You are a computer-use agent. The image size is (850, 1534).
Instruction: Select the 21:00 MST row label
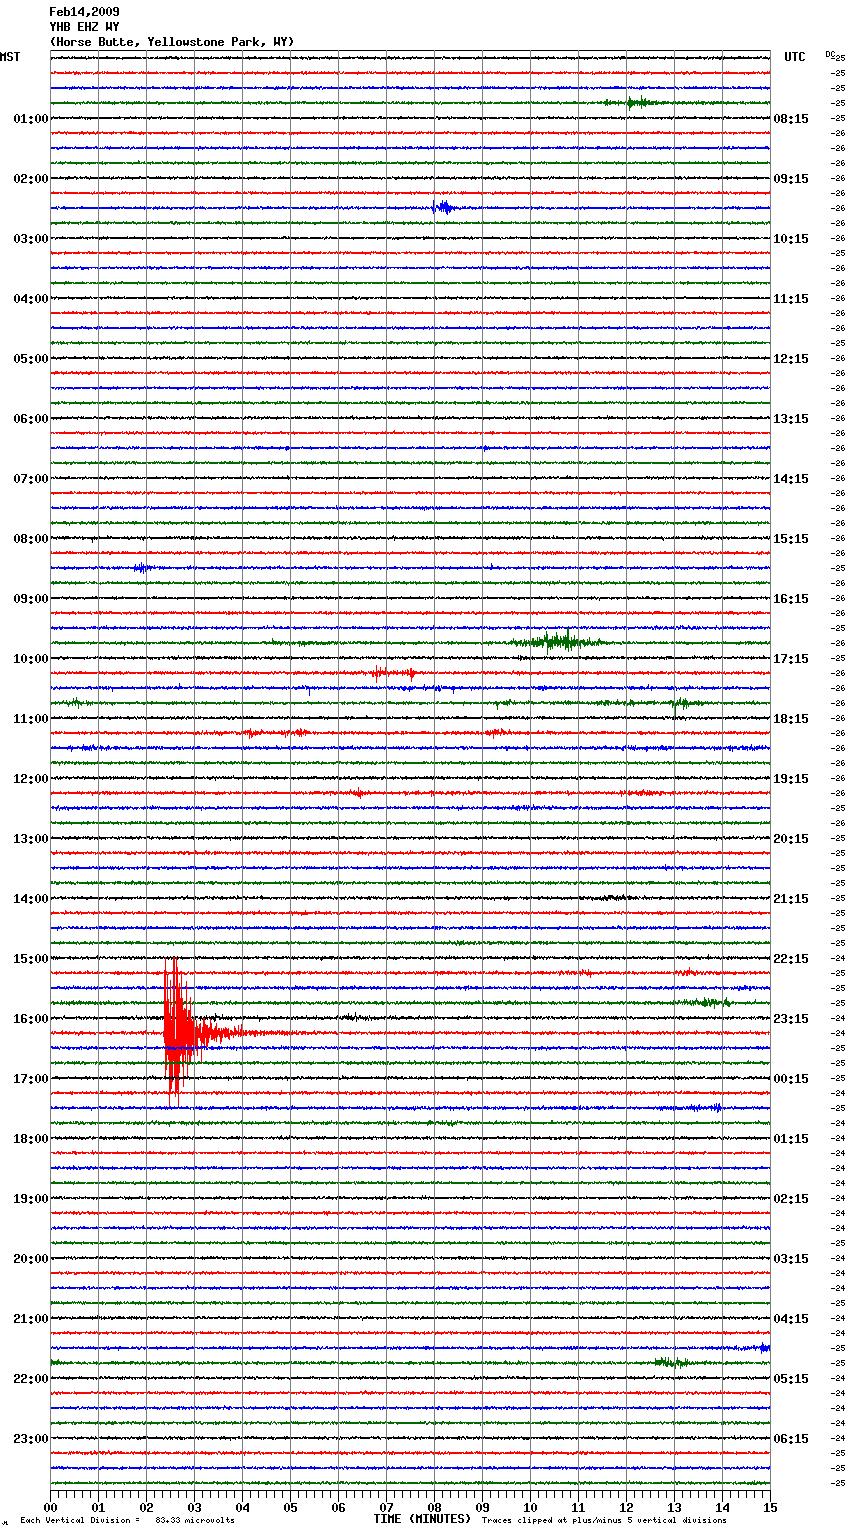[31, 1319]
